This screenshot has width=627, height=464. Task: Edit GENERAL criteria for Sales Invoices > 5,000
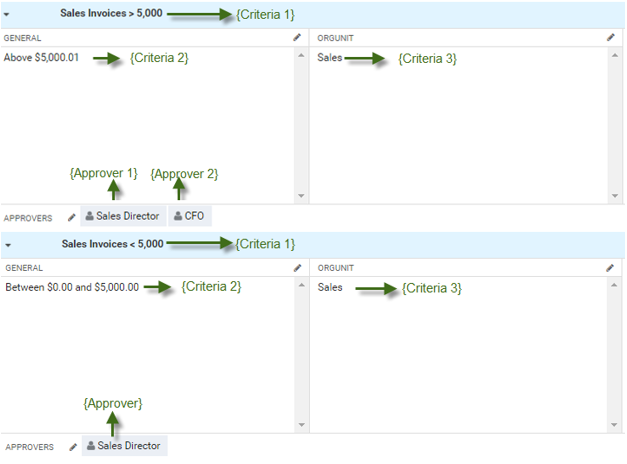click(x=296, y=37)
